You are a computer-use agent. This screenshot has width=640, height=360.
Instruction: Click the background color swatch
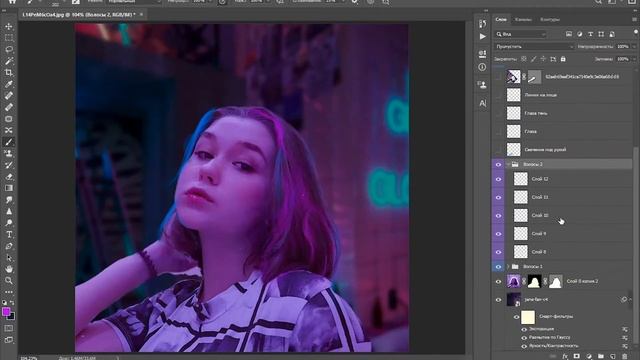(11, 316)
